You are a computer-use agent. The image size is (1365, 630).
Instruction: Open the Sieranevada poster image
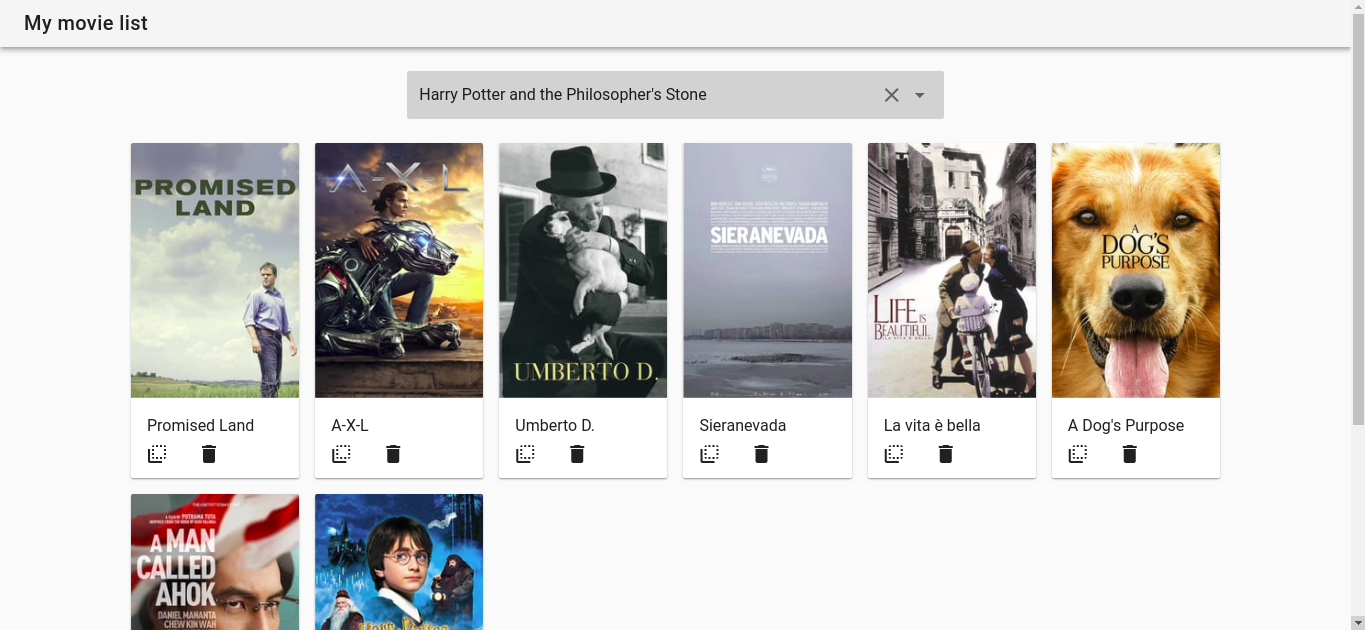tap(767, 270)
